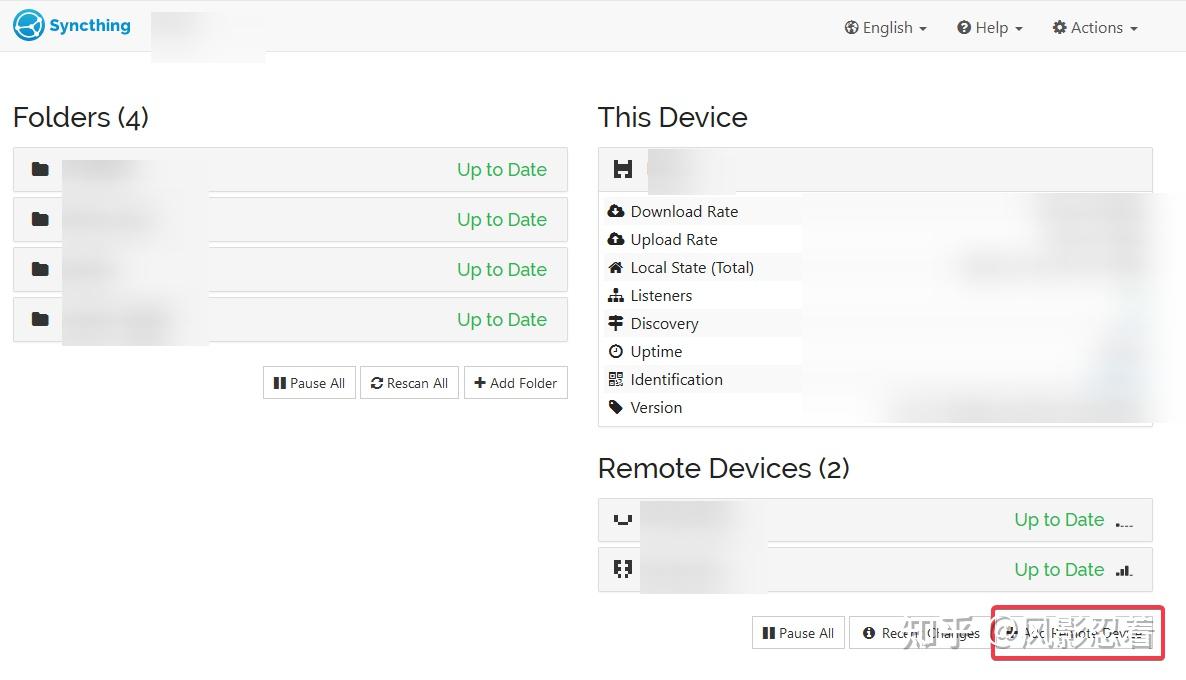Image resolution: width=1186 pixels, height=680 pixels.
Task: Click the Identification QR code icon
Action: click(616, 379)
